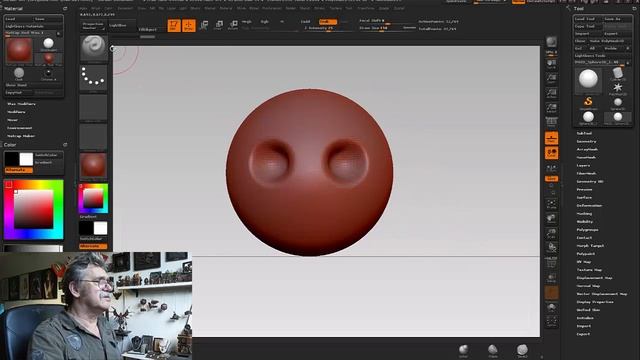Enable Rgb paint mode
The image size is (640, 360).
point(264,22)
